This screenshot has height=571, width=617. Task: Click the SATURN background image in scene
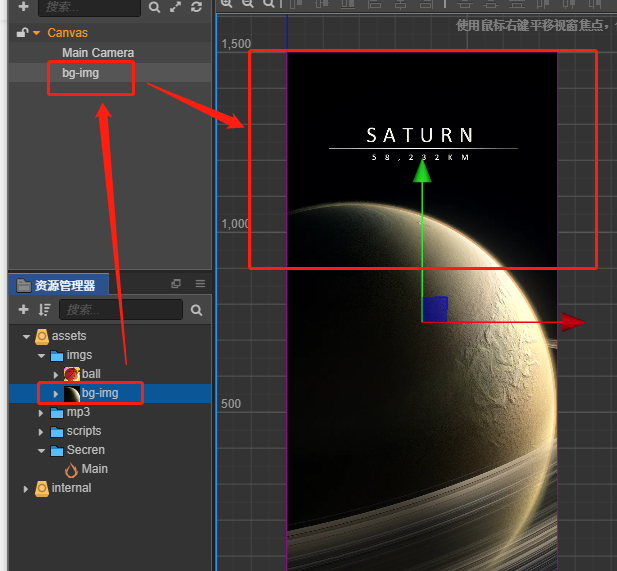click(422, 311)
